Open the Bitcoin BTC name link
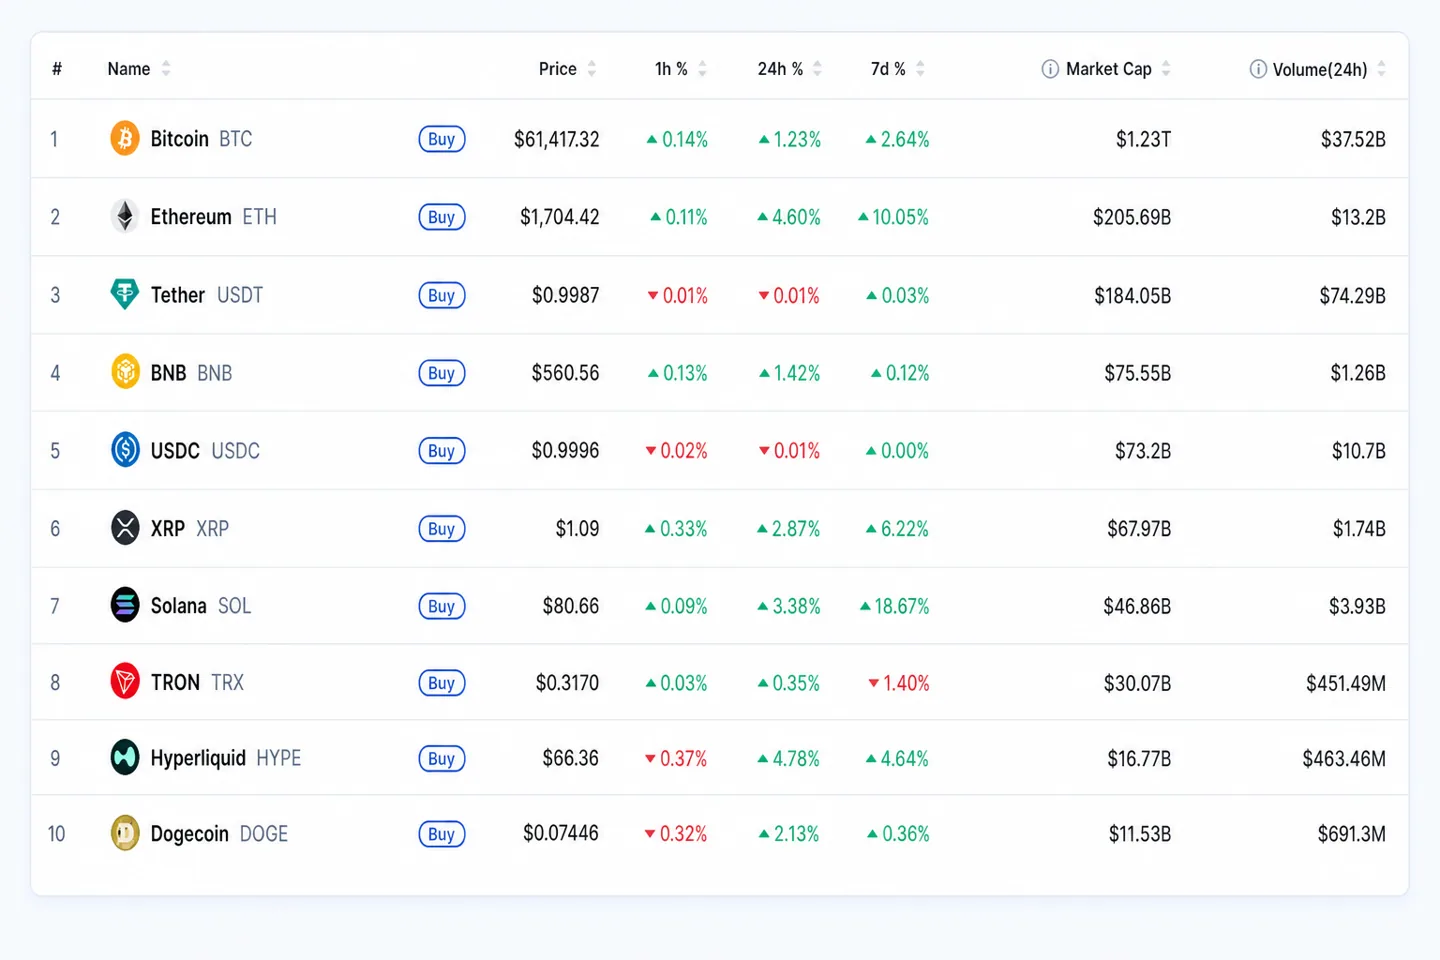The width and height of the screenshot is (1440, 960). [x=201, y=138]
